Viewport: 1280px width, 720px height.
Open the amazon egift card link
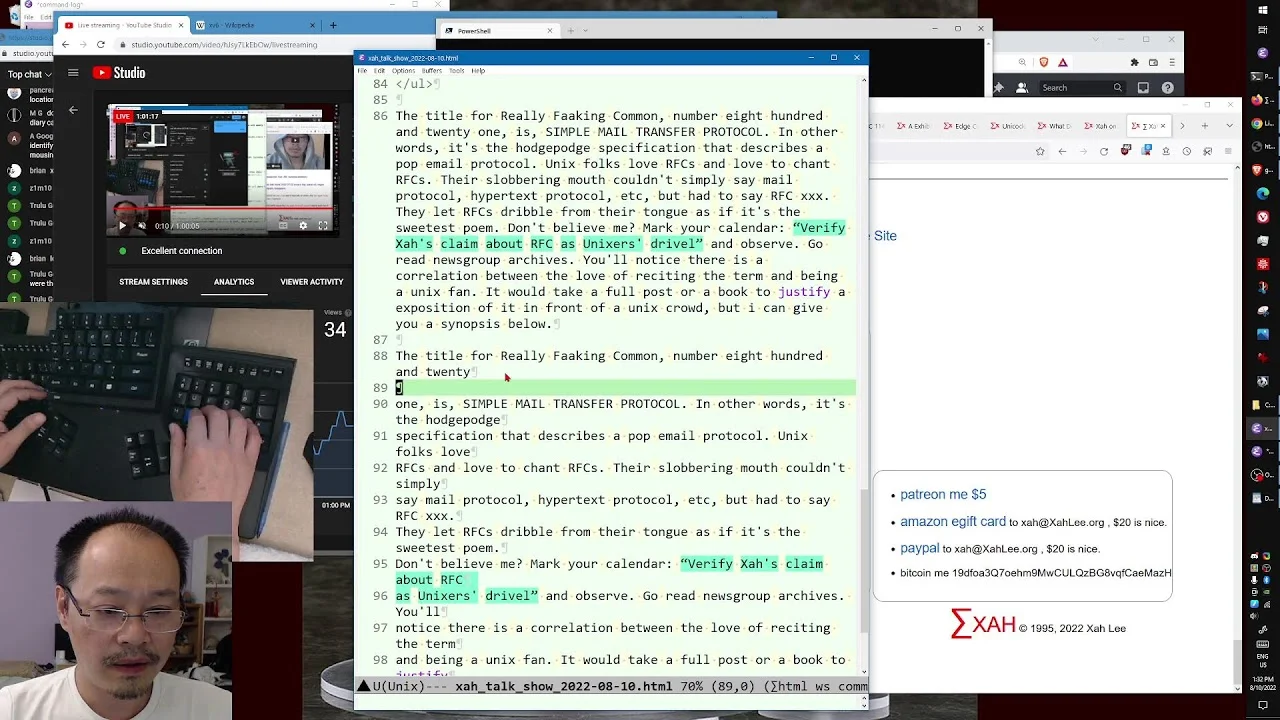coord(953,521)
